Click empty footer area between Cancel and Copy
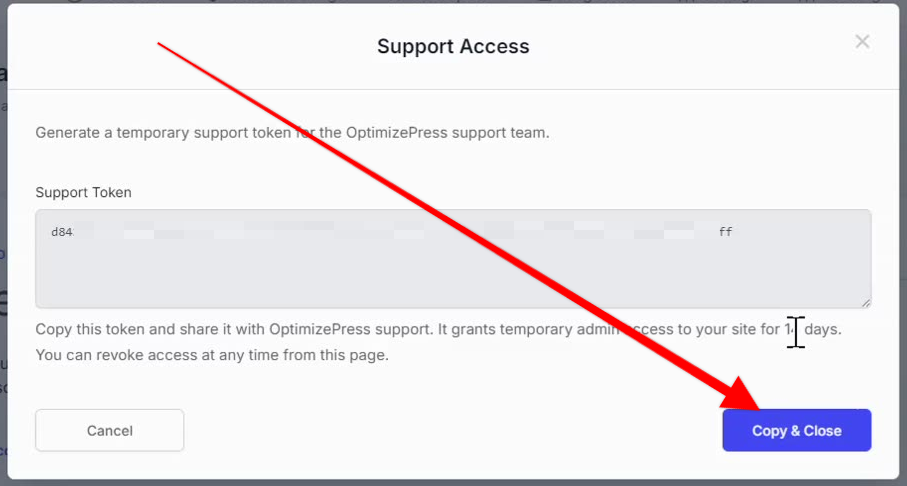The height and width of the screenshot is (486, 907). [453, 430]
